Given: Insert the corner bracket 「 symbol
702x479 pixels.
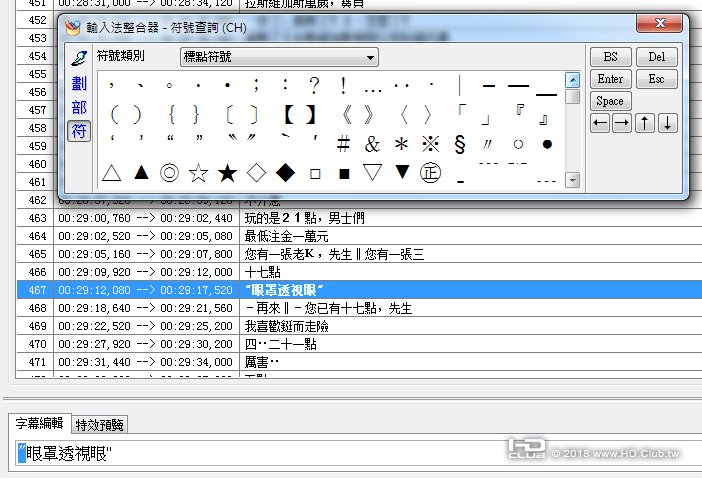Looking at the screenshot, I should [x=462, y=110].
